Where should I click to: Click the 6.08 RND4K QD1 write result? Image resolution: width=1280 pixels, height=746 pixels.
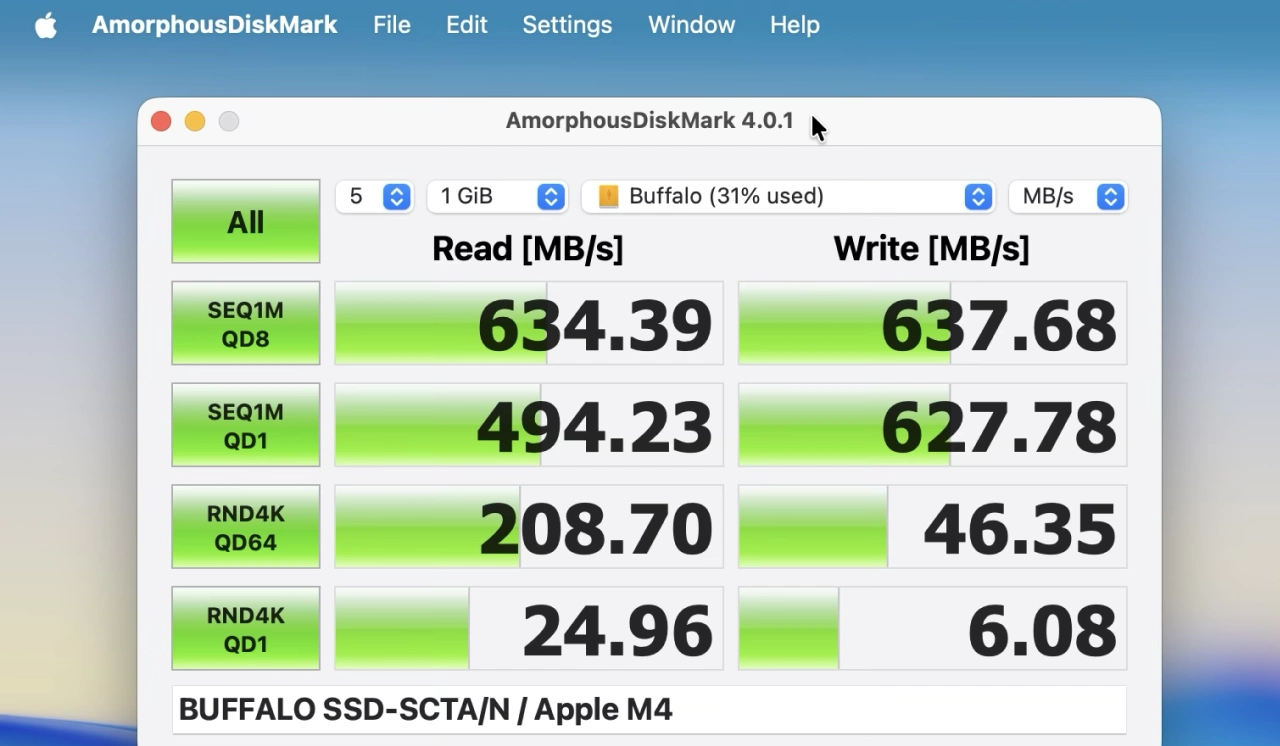pyautogui.click(x=933, y=629)
